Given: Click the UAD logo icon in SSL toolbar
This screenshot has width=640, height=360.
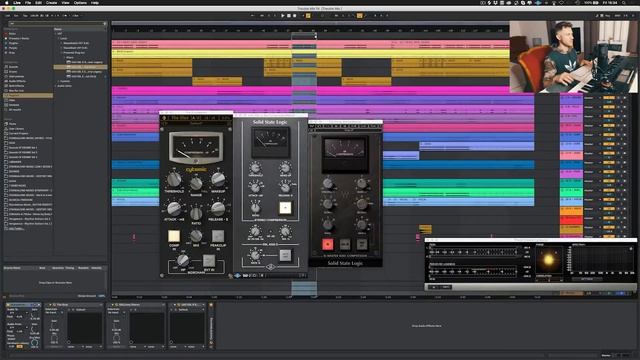Looking at the screenshot, I should tap(237, 276).
